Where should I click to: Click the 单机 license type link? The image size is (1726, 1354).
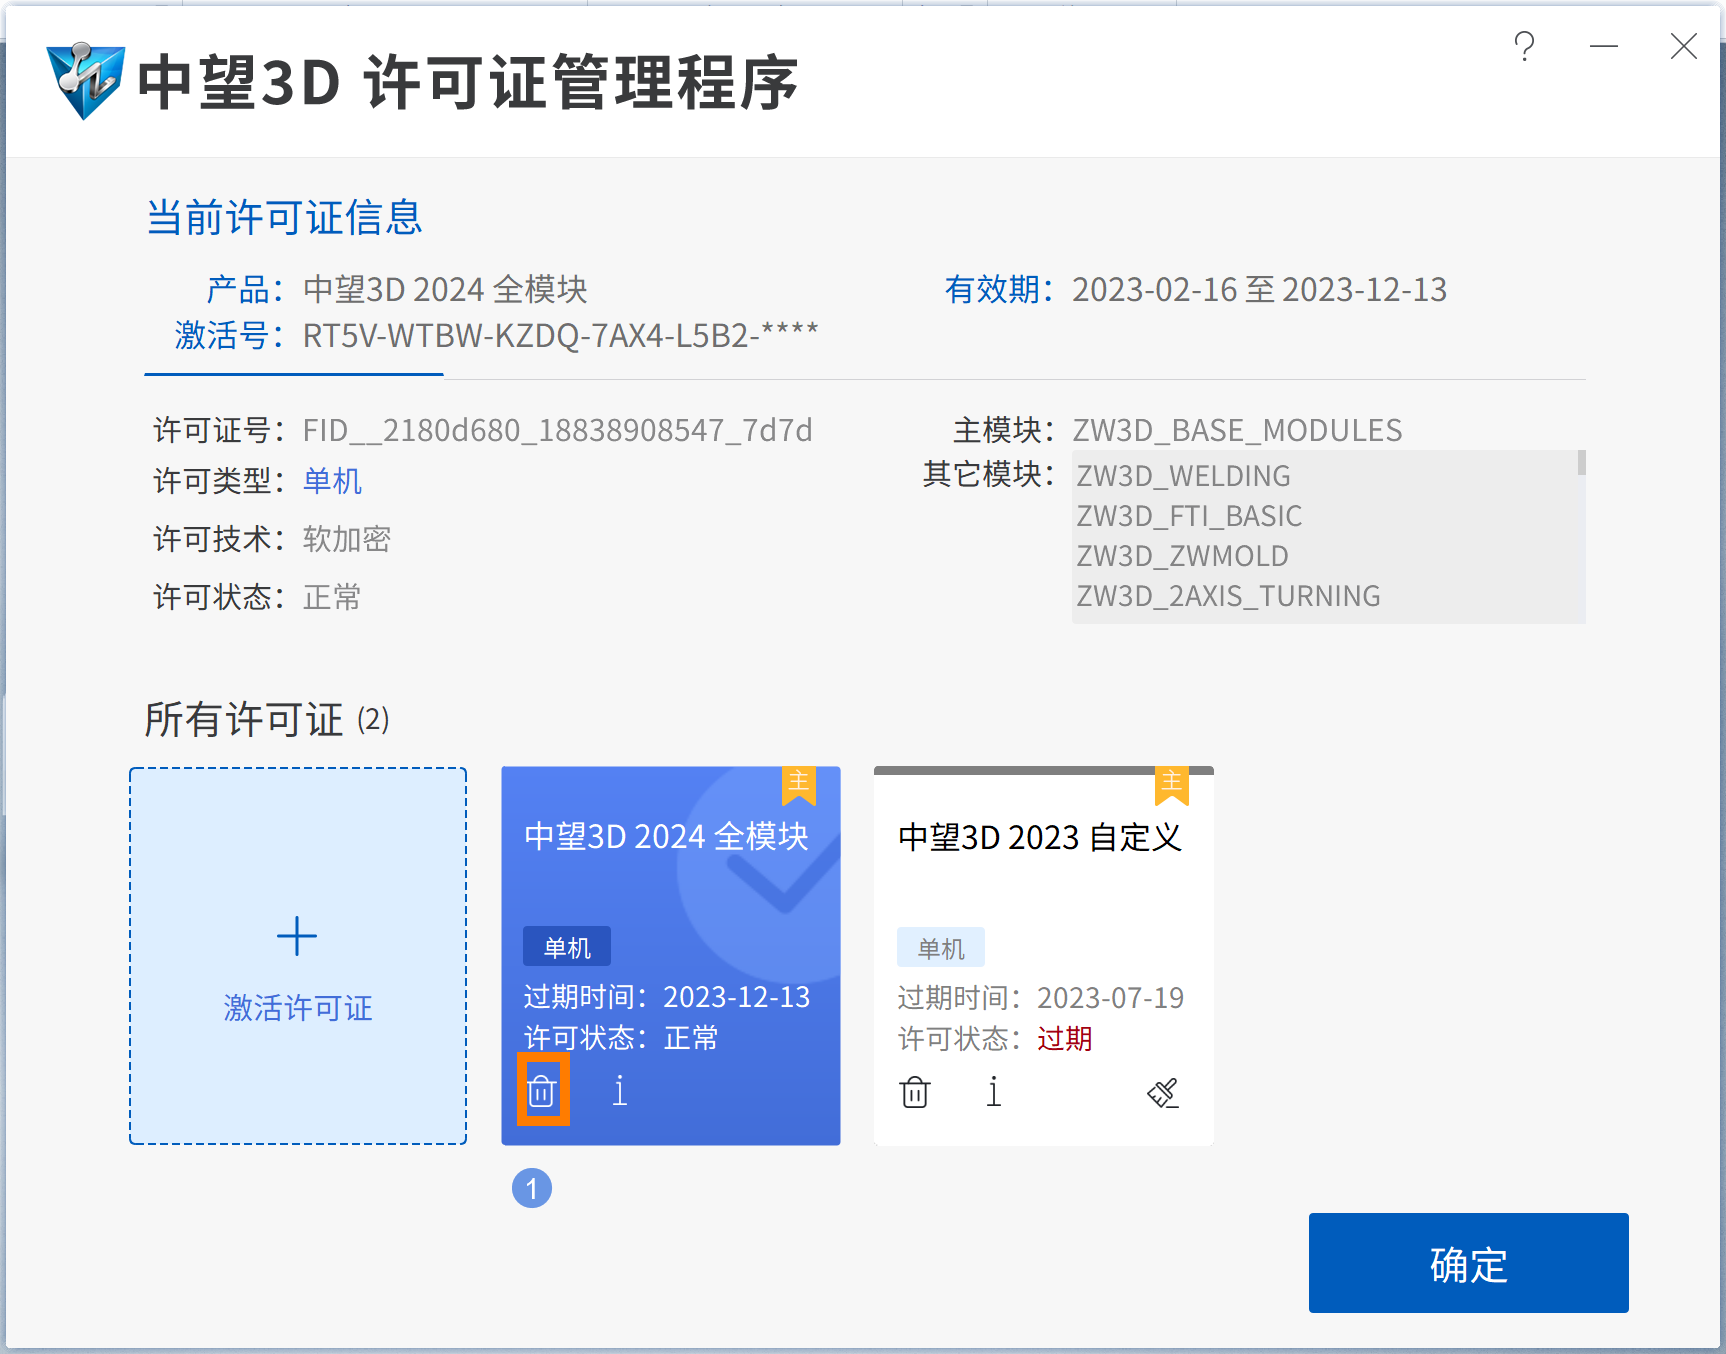pos(332,481)
